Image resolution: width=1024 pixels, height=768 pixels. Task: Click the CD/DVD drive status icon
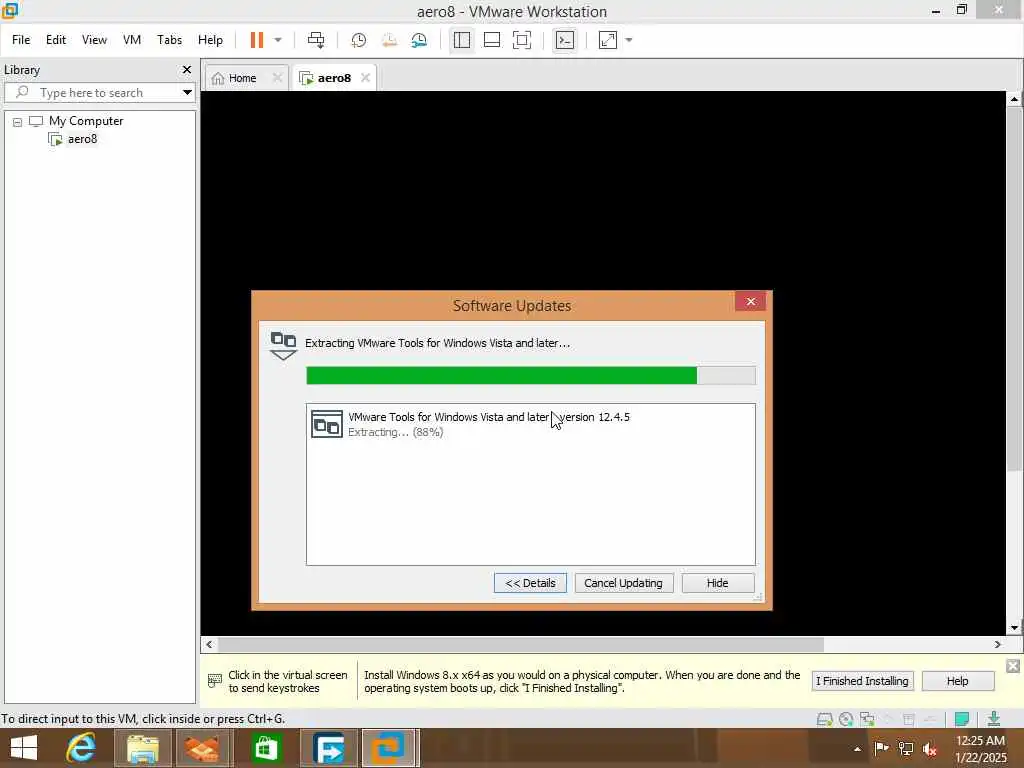click(846, 719)
